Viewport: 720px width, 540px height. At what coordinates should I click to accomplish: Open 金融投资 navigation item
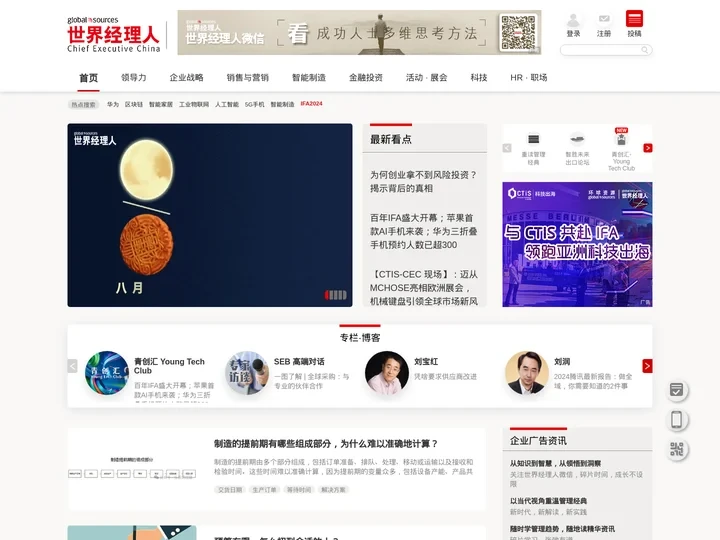pyautogui.click(x=366, y=78)
